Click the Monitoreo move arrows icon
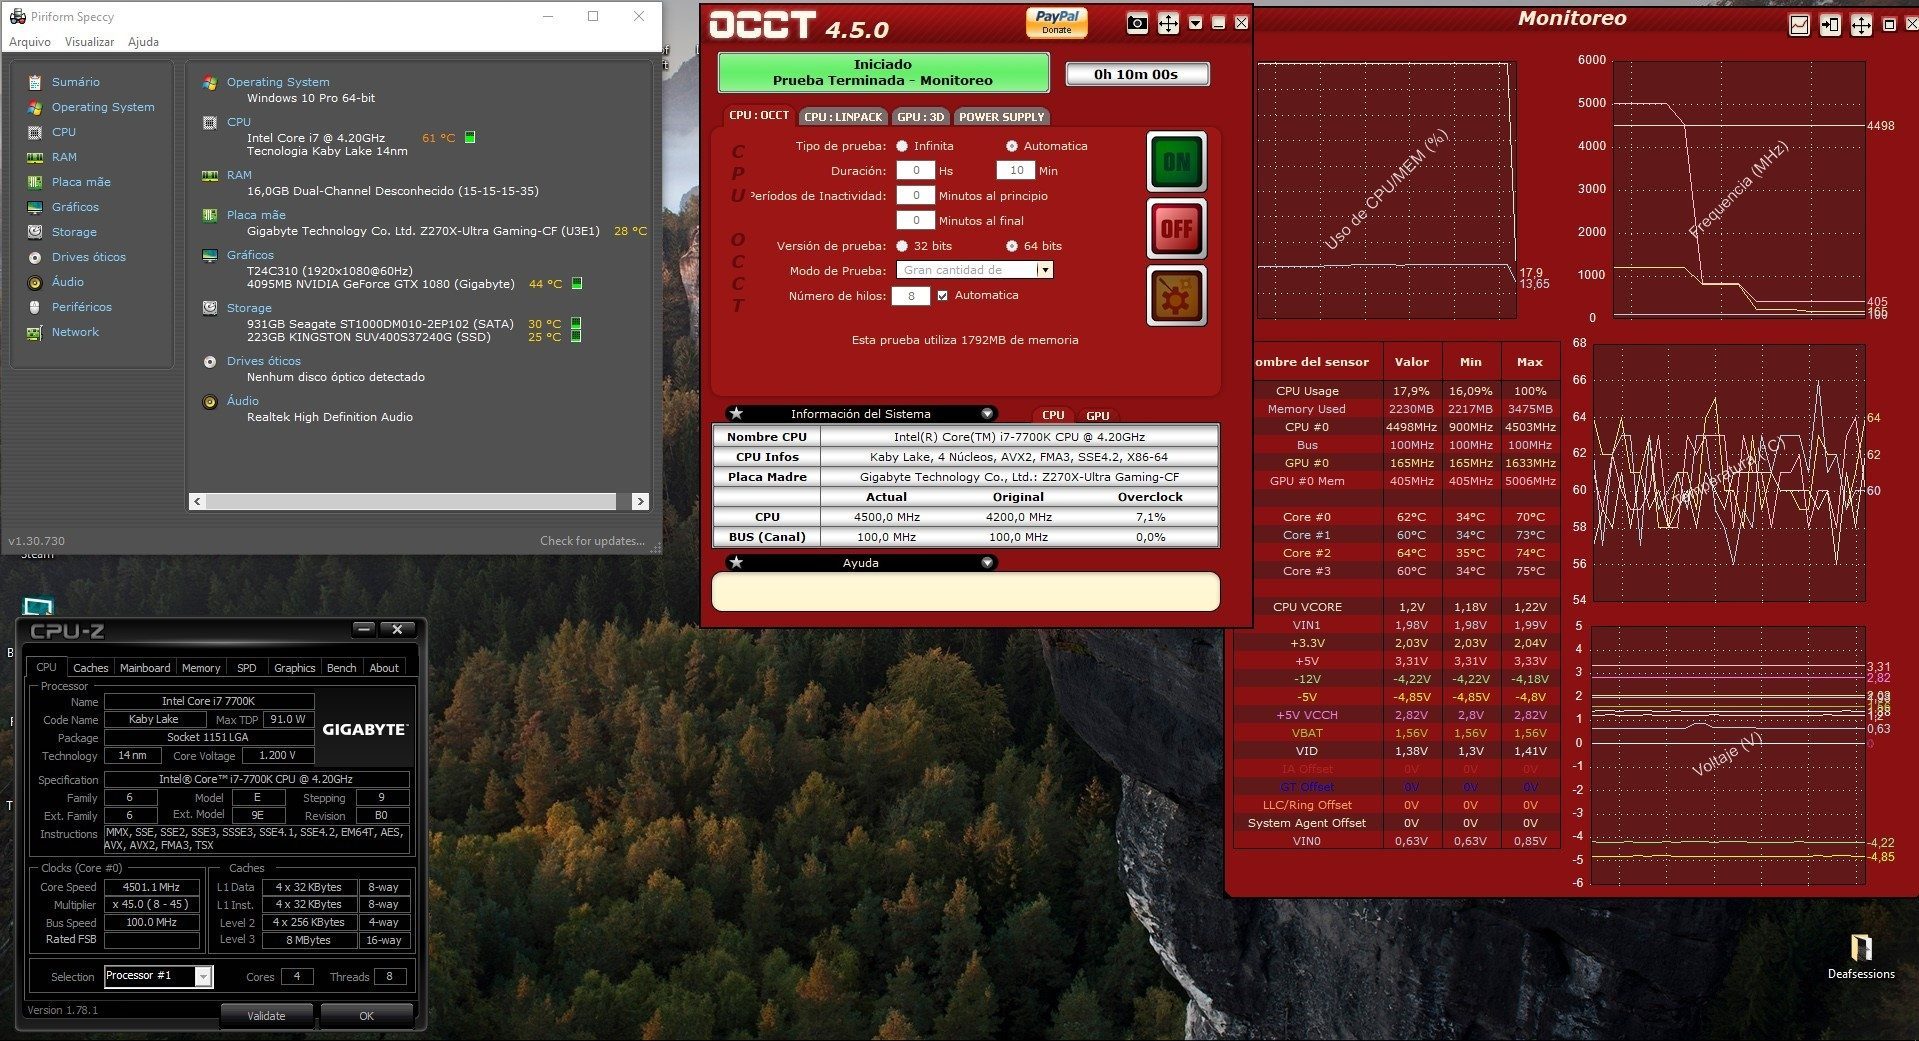Viewport: 1919px width, 1041px height. click(x=1861, y=25)
